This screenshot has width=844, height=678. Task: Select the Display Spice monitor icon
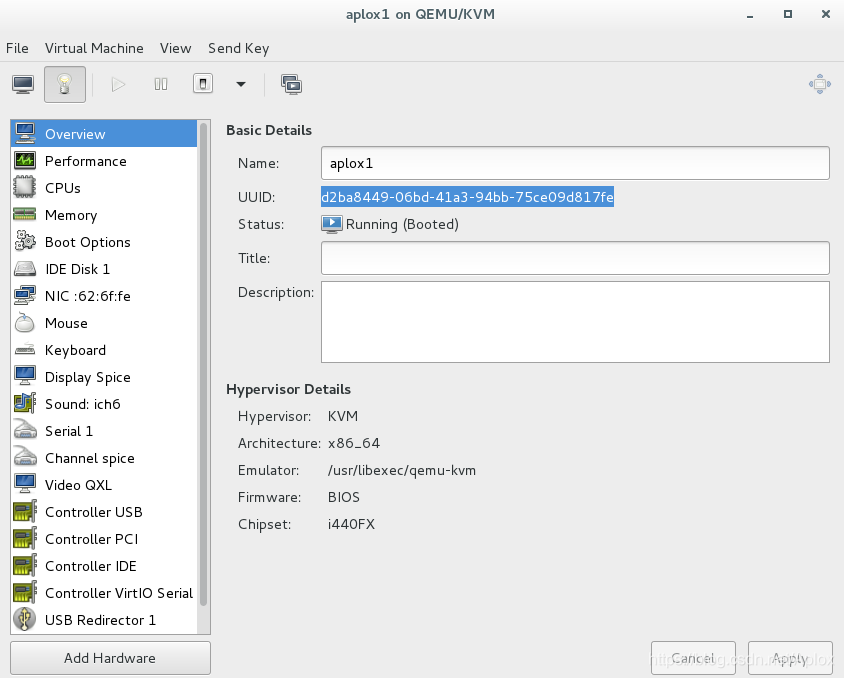[x=25, y=377]
